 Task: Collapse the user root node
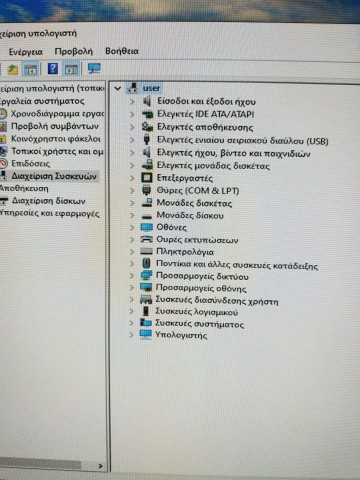[x=117, y=88]
